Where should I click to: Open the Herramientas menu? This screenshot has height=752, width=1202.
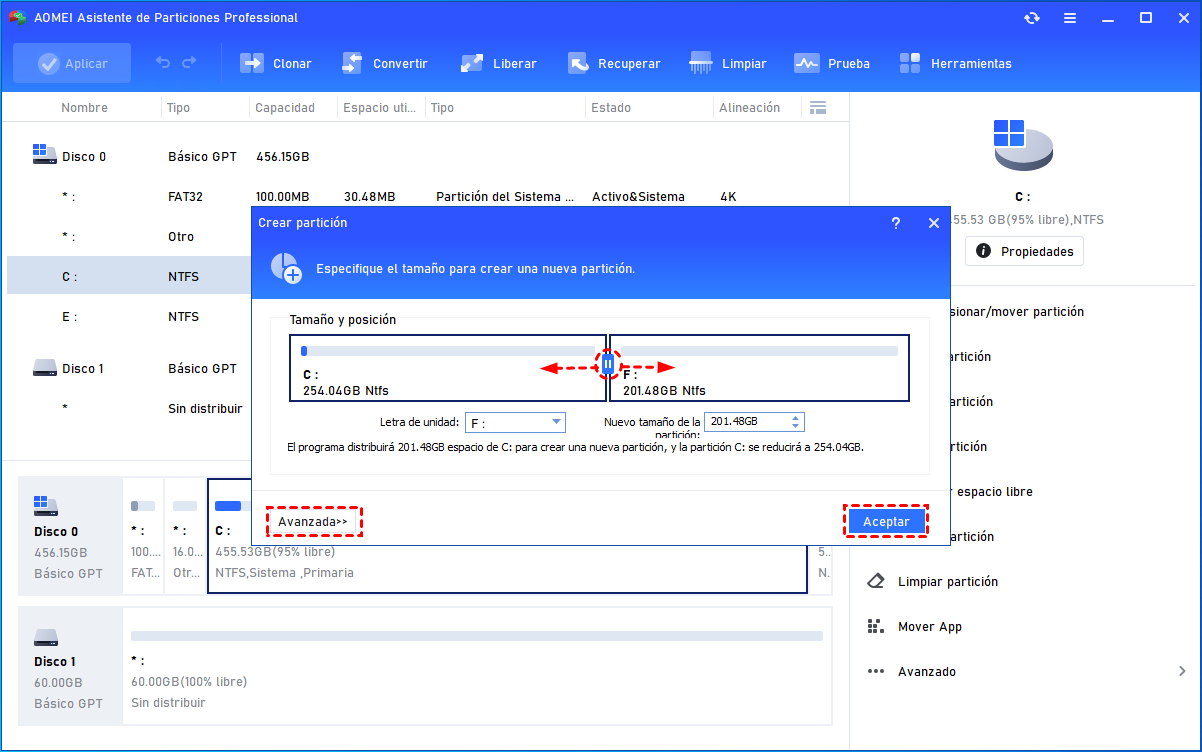[x=955, y=63]
